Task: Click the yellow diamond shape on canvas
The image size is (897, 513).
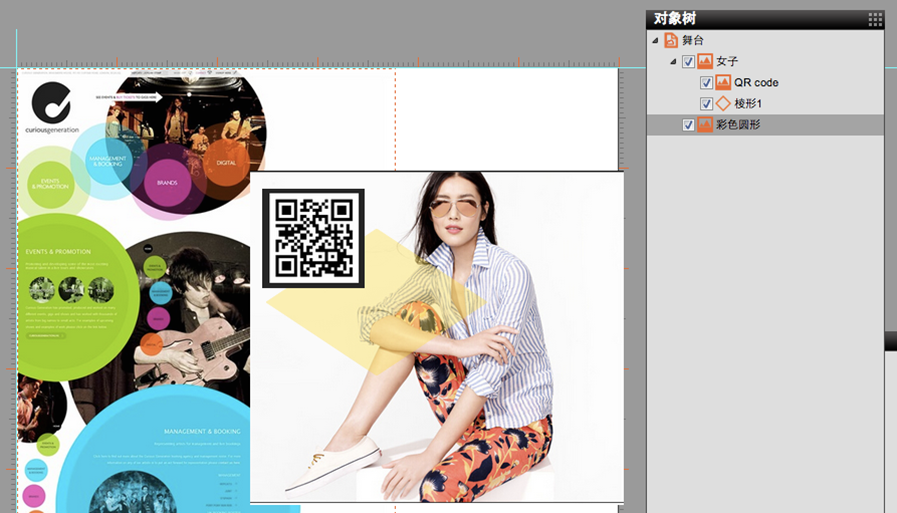Action: coord(375,302)
